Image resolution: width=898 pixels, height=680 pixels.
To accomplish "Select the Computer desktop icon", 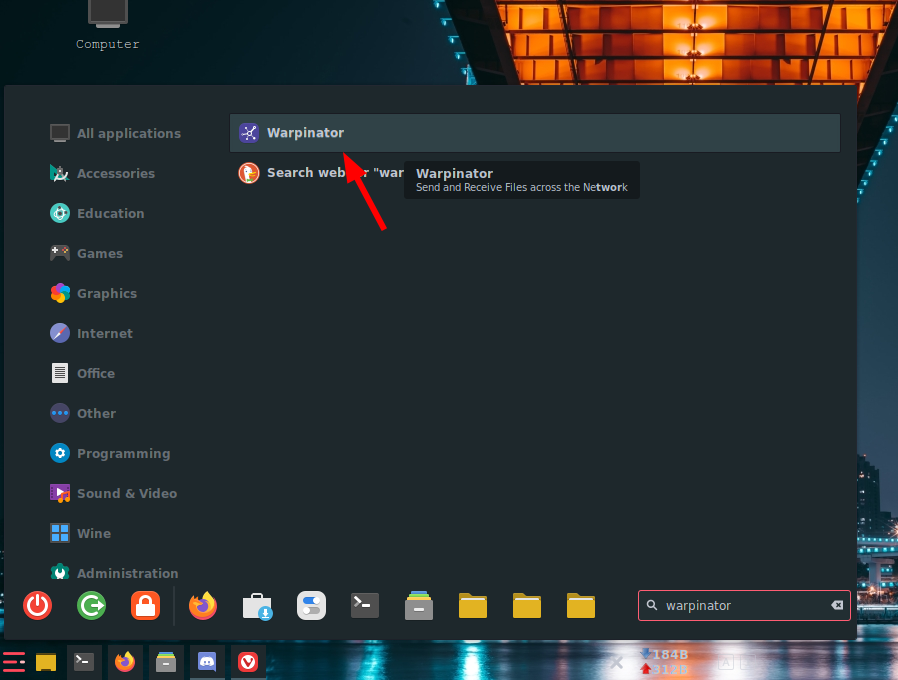I will (x=108, y=25).
